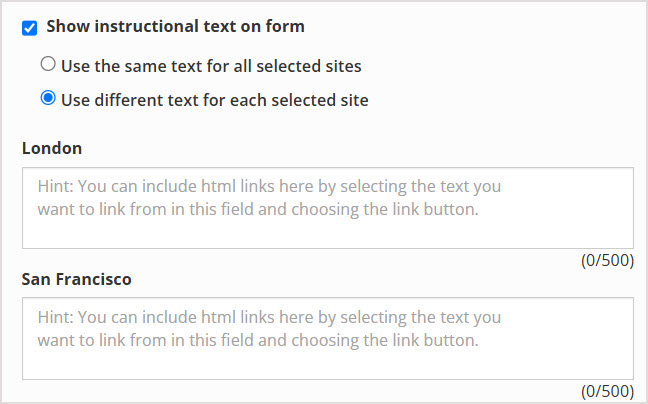The height and width of the screenshot is (404, 648).
Task: Click the word "Hint:" in the San Francisco field
Action: point(55,316)
